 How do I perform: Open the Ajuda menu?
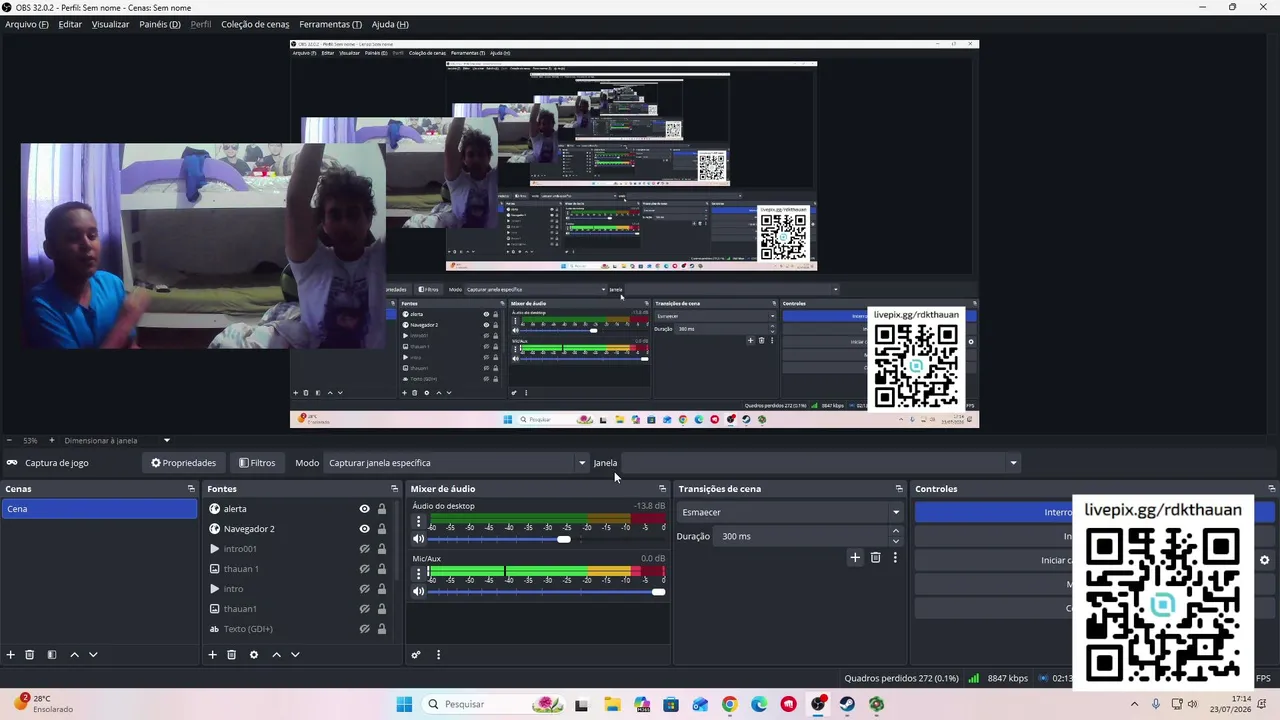pos(390,24)
